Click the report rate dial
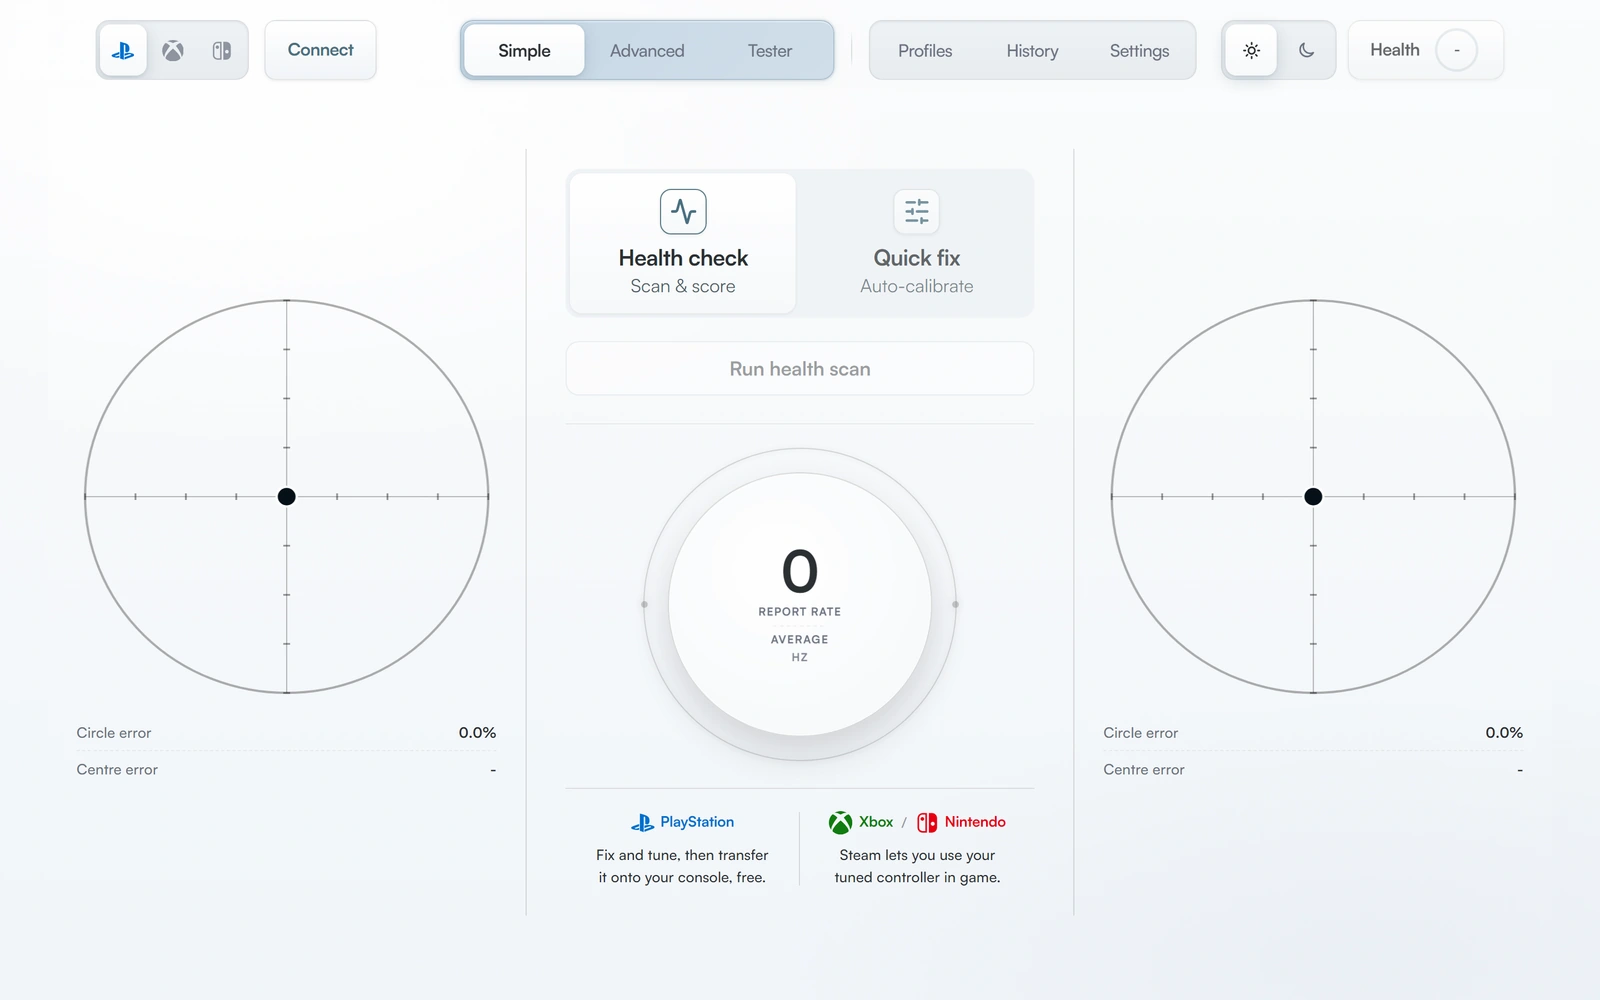Screen dimensions: 1600x1000 click(x=800, y=604)
